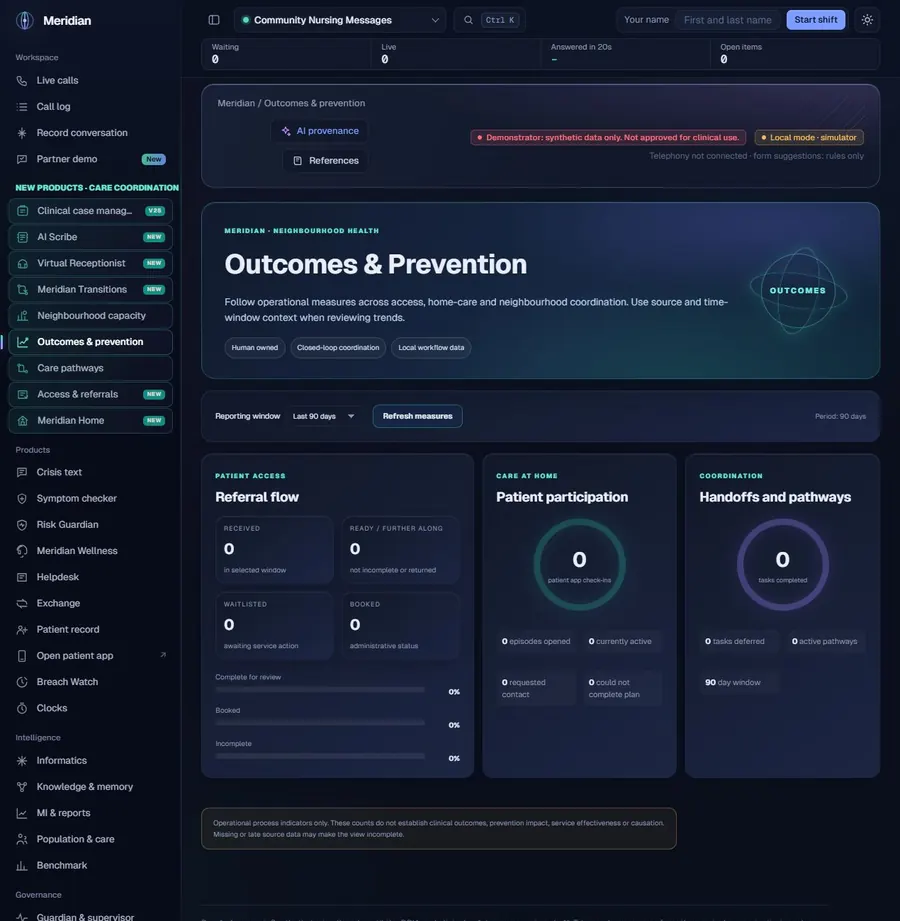Click the Exchange arrows icon
900x921 pixels.
[x=22, y=603]
